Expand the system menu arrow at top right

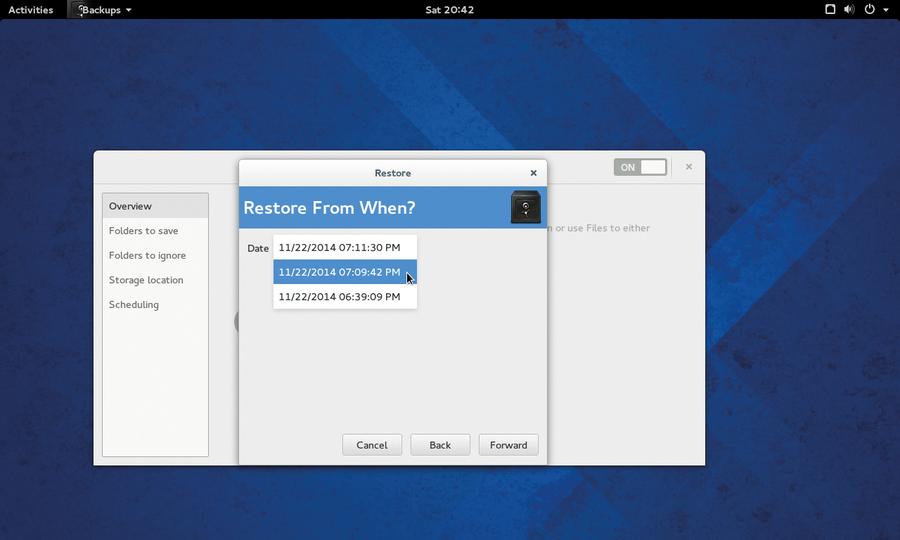click(x=886, y=10)
